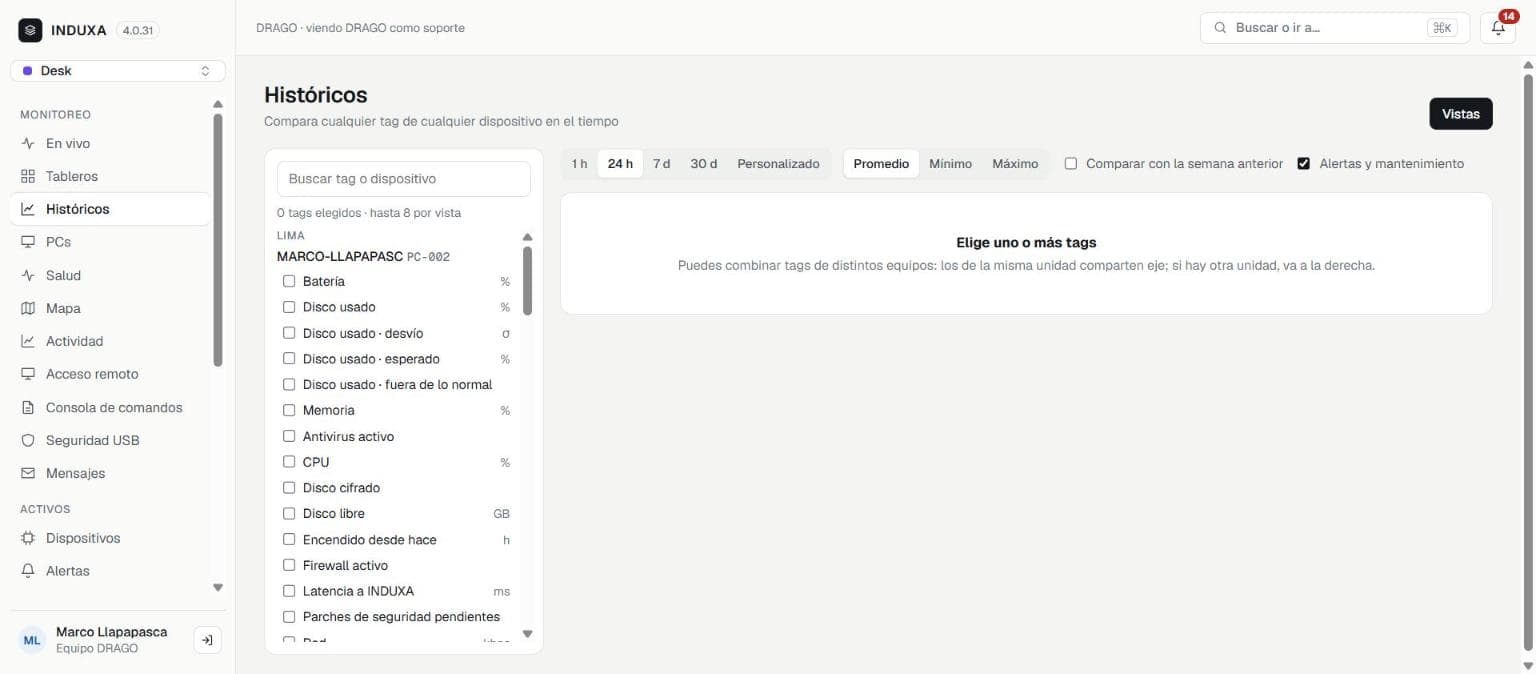1536x674 pixels.
Task: Enable Comparar con la semana anterior
Action: [x=1071, y=164]
